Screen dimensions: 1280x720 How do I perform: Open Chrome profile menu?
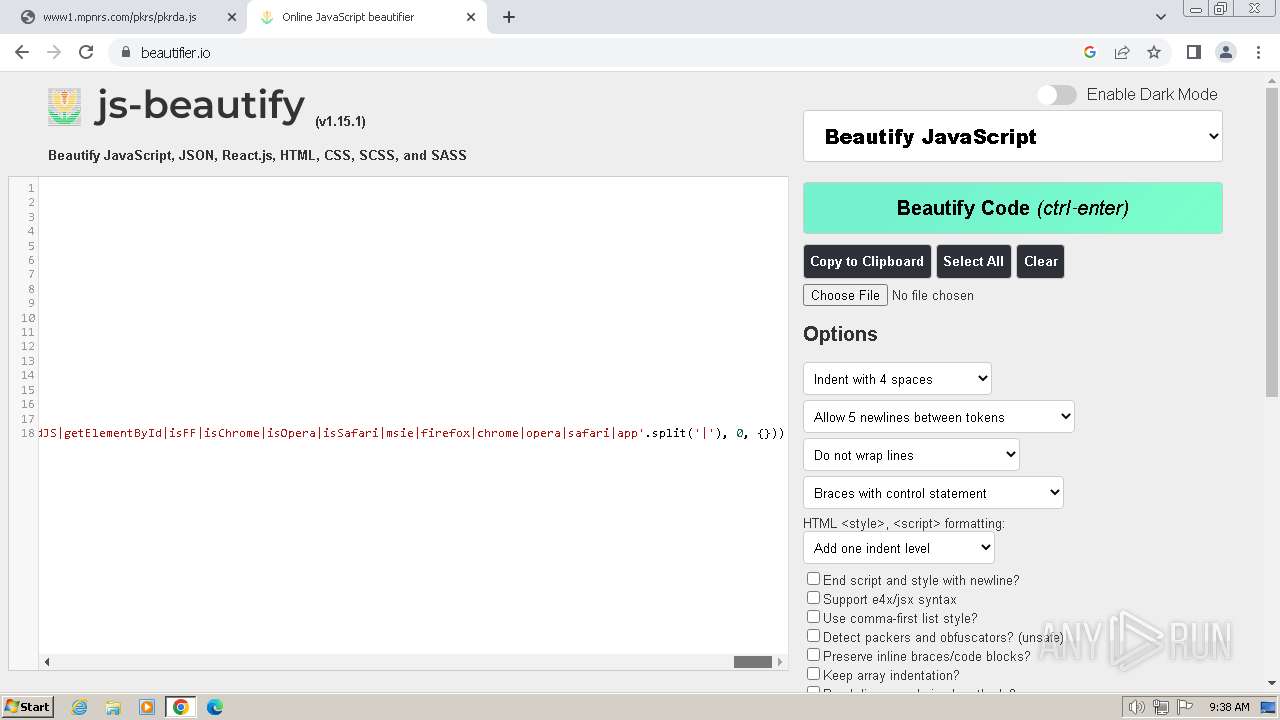coord(1225,52)
